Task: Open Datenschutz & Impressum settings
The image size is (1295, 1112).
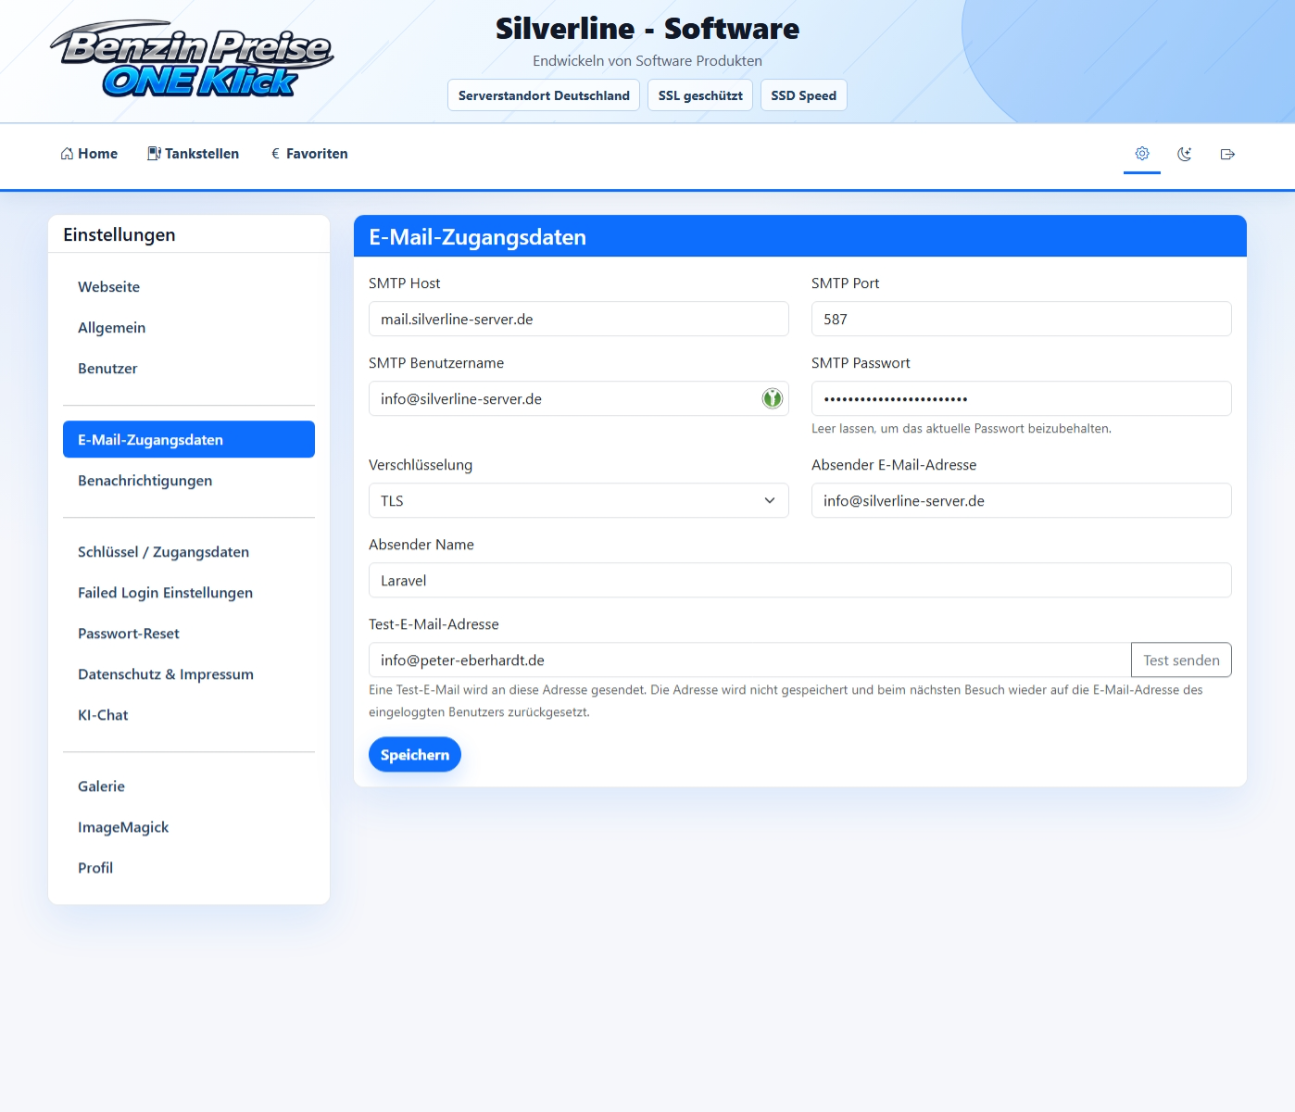Action: click(x=189, y=675)
